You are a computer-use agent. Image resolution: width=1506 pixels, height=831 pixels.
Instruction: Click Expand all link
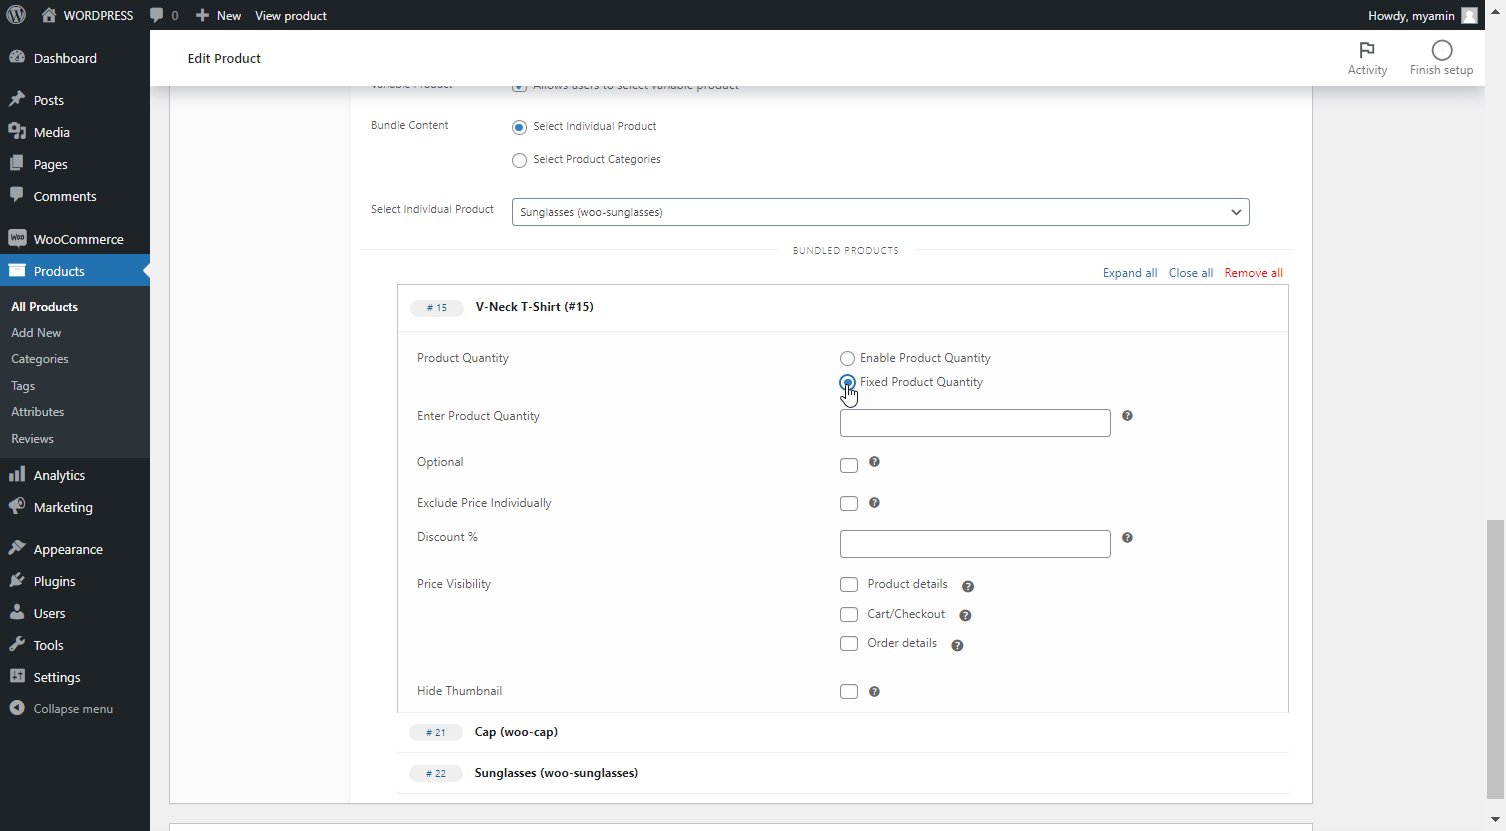click(1130, 273)
